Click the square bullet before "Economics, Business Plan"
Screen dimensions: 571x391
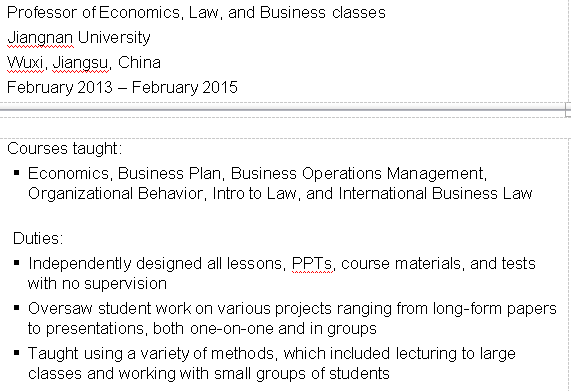[16, 173]
